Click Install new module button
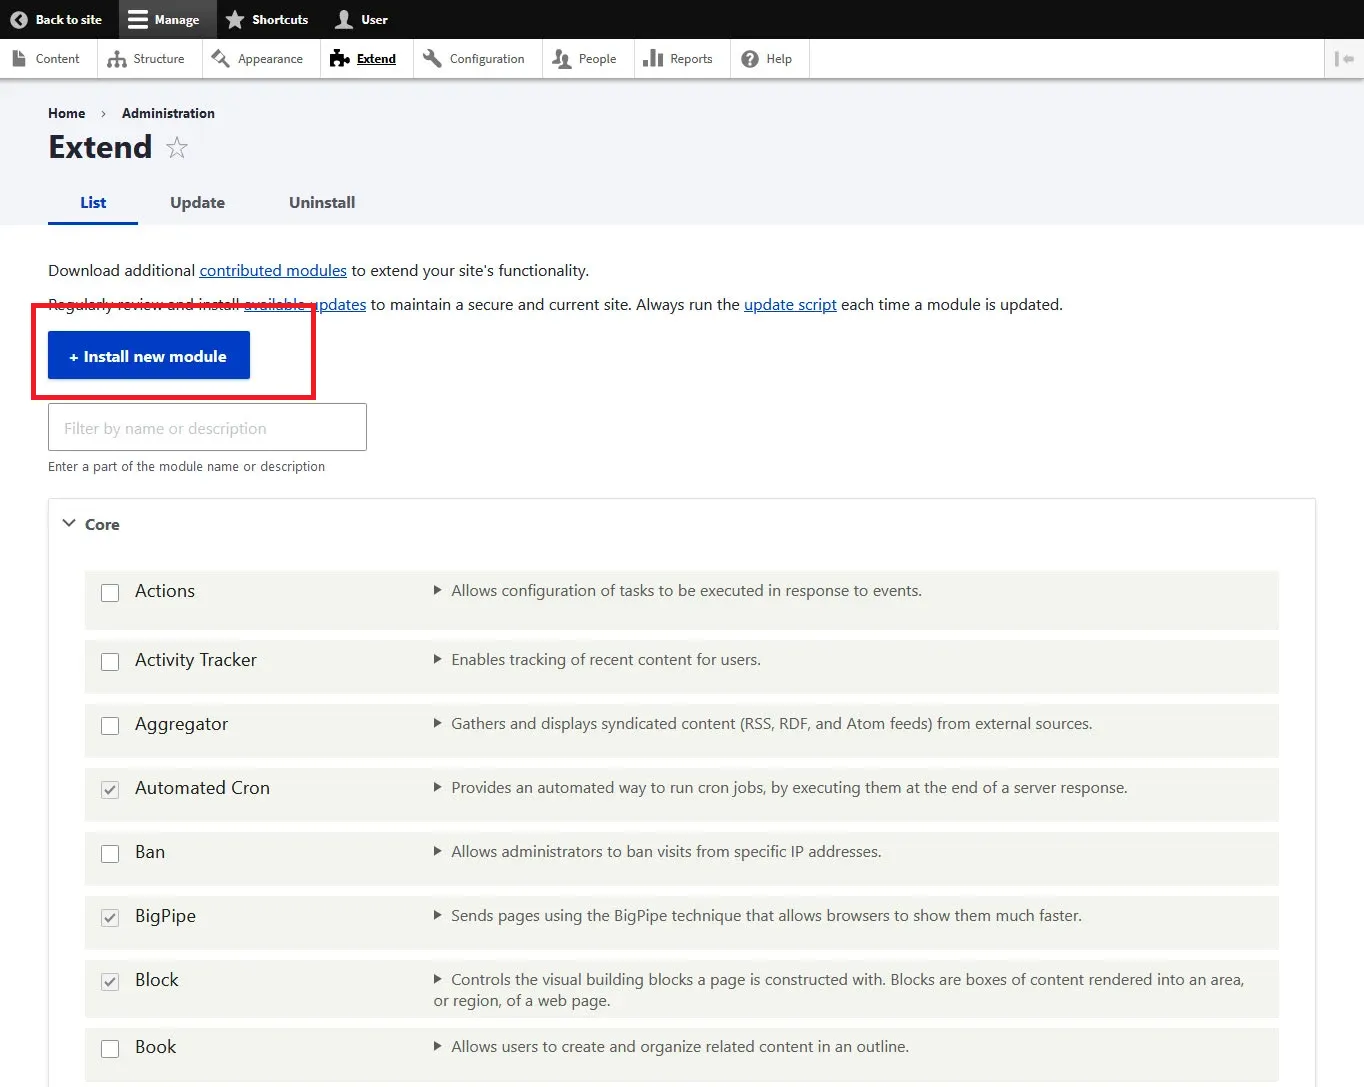1364x1087 pixels. click(x=149, y=356)
